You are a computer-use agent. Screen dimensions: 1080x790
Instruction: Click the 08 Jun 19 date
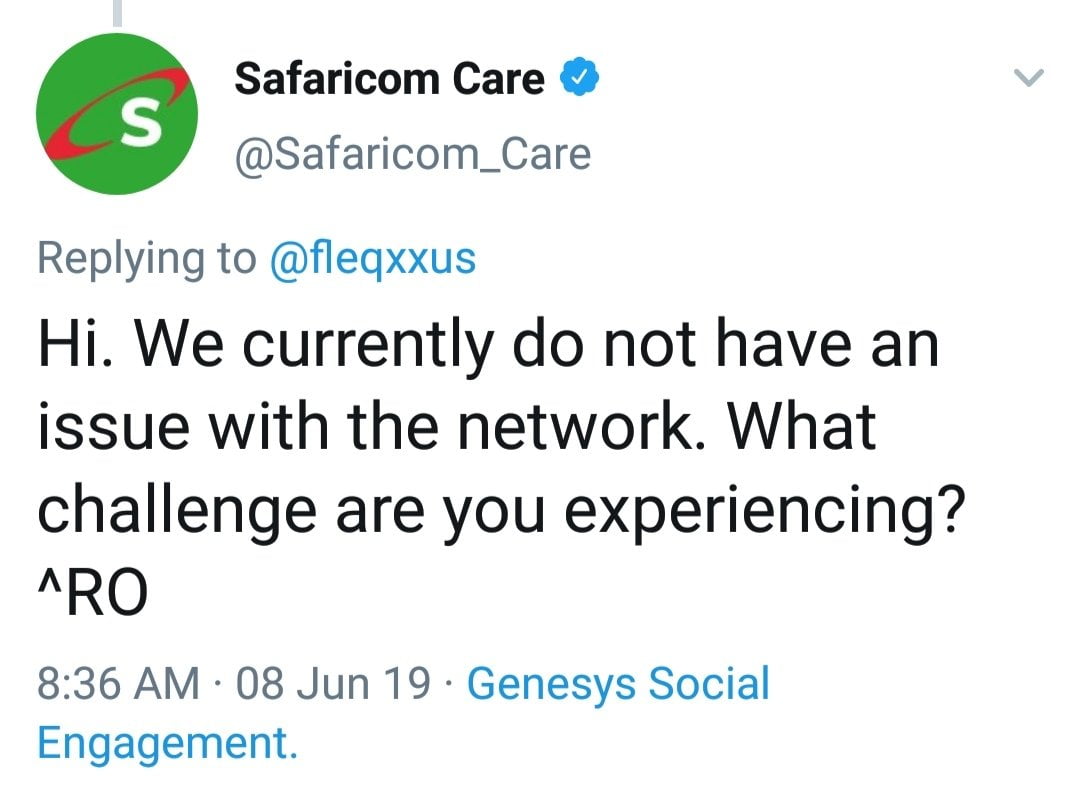point(333,684)
